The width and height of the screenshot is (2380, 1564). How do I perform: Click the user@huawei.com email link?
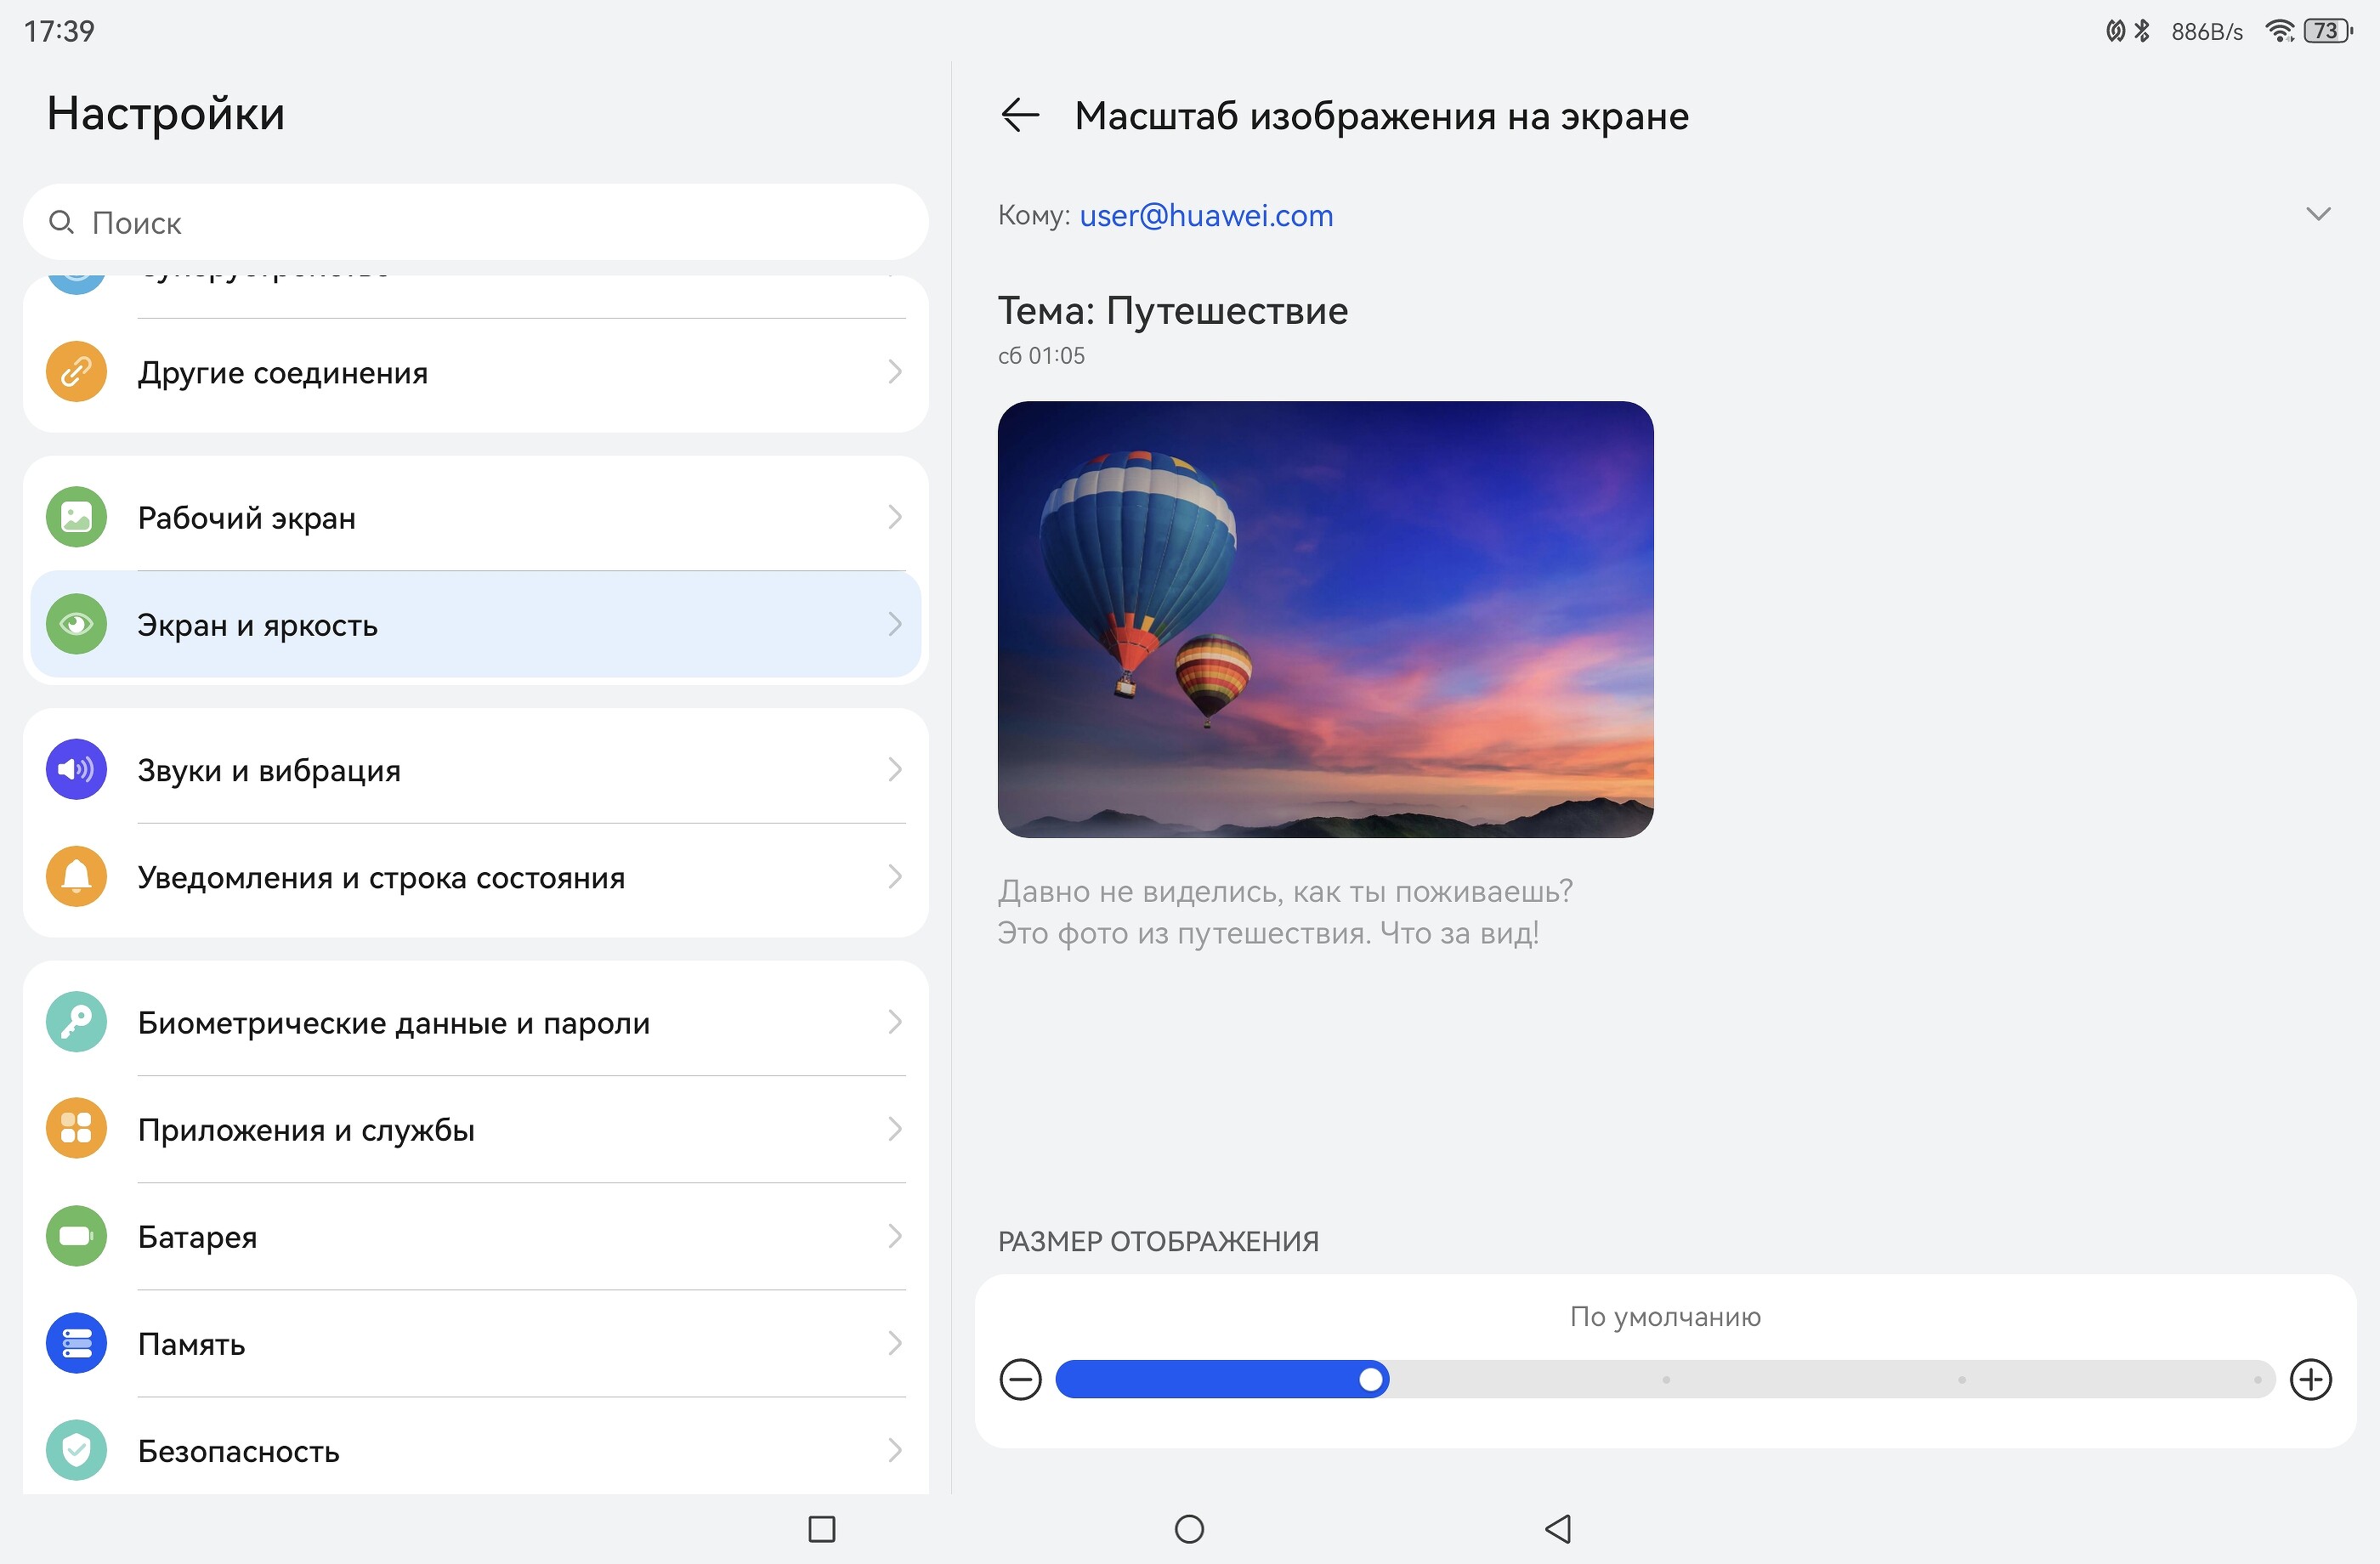pyautogui.click(x=1205, y=215)
